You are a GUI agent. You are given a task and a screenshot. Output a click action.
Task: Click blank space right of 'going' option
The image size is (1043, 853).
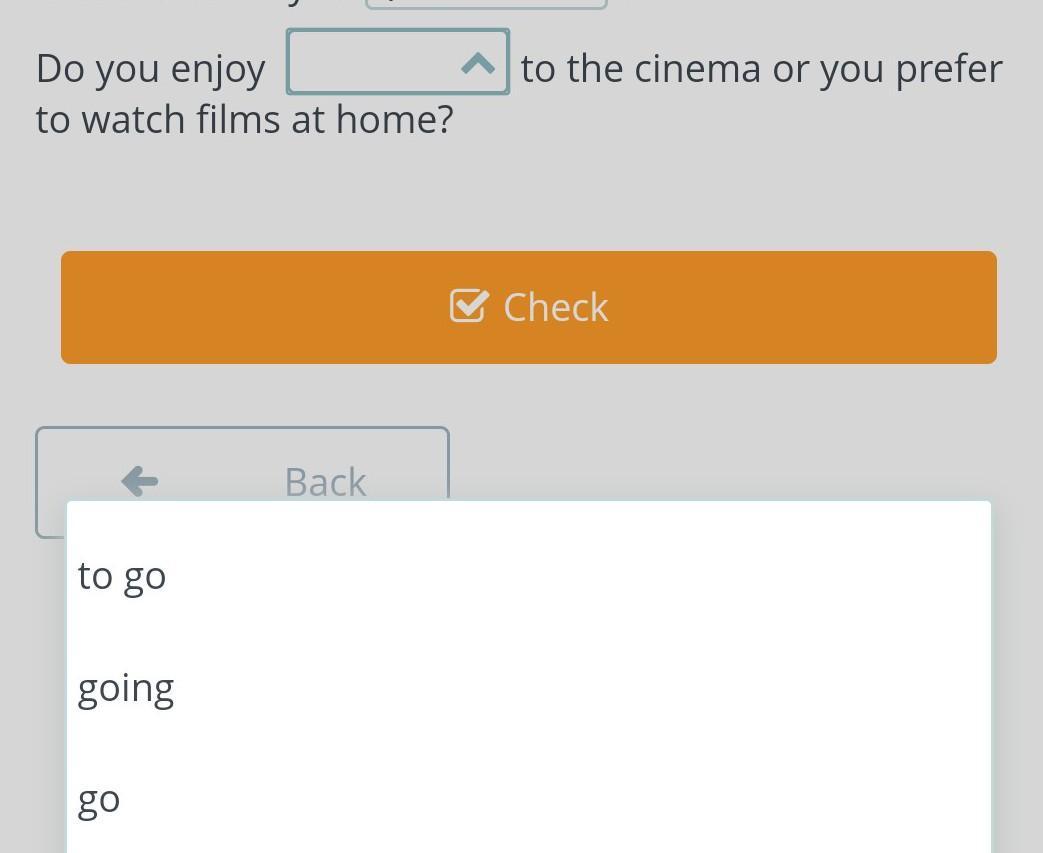[579, 689]
